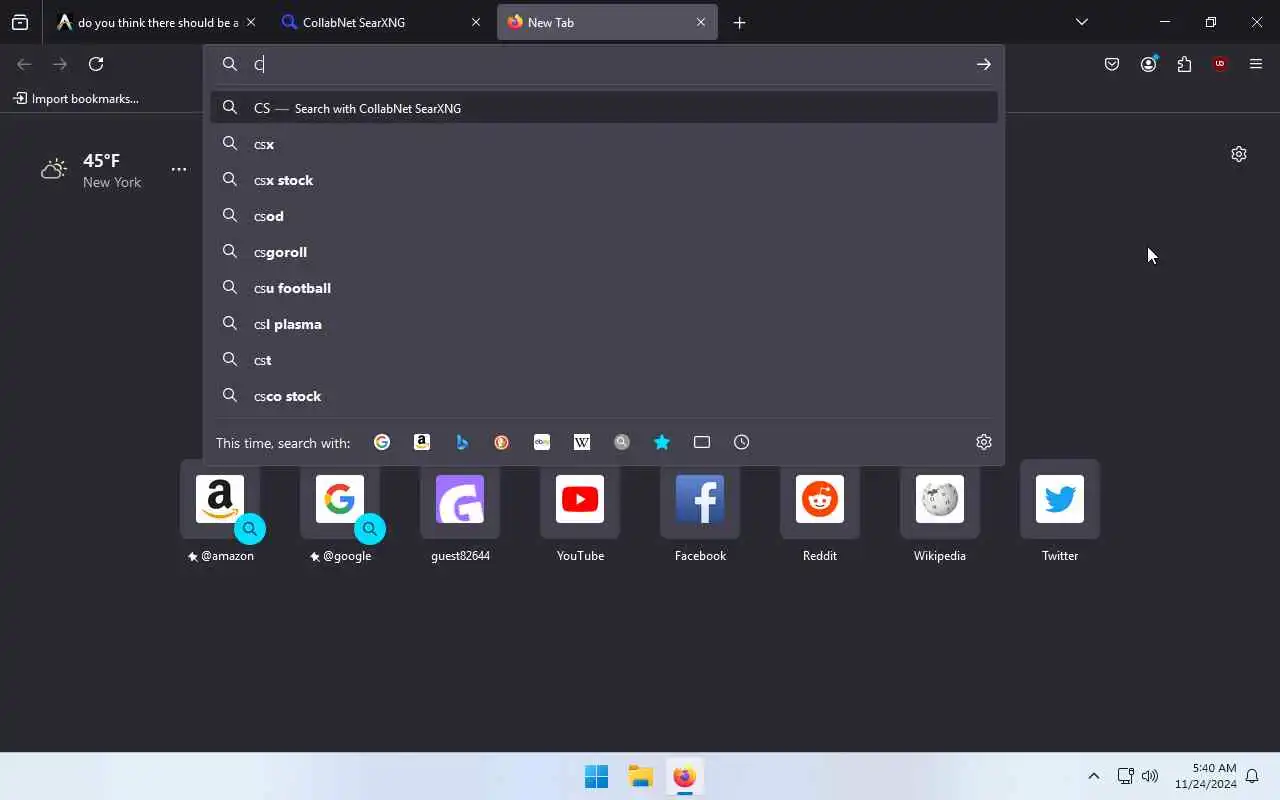Image resolution: width=1280 pixels, height=800 pixels.
Task: Open network status icon in tray
Action: click(x=1125, y=776)
